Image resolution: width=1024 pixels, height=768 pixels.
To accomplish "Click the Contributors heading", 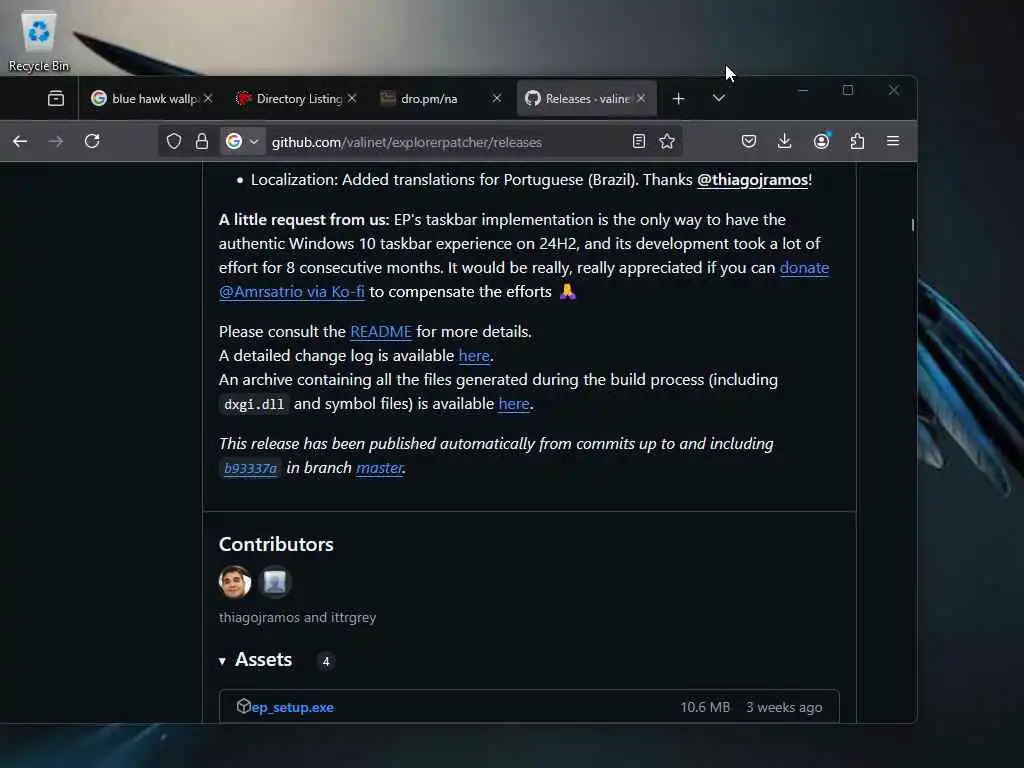I will (x=276, y=544).
